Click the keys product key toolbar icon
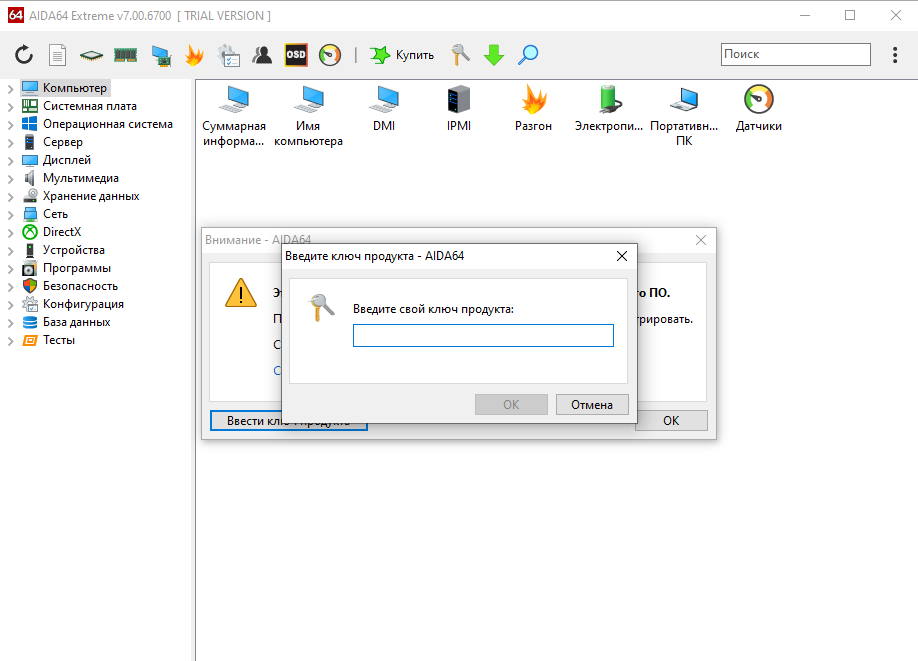 (460, 55)
